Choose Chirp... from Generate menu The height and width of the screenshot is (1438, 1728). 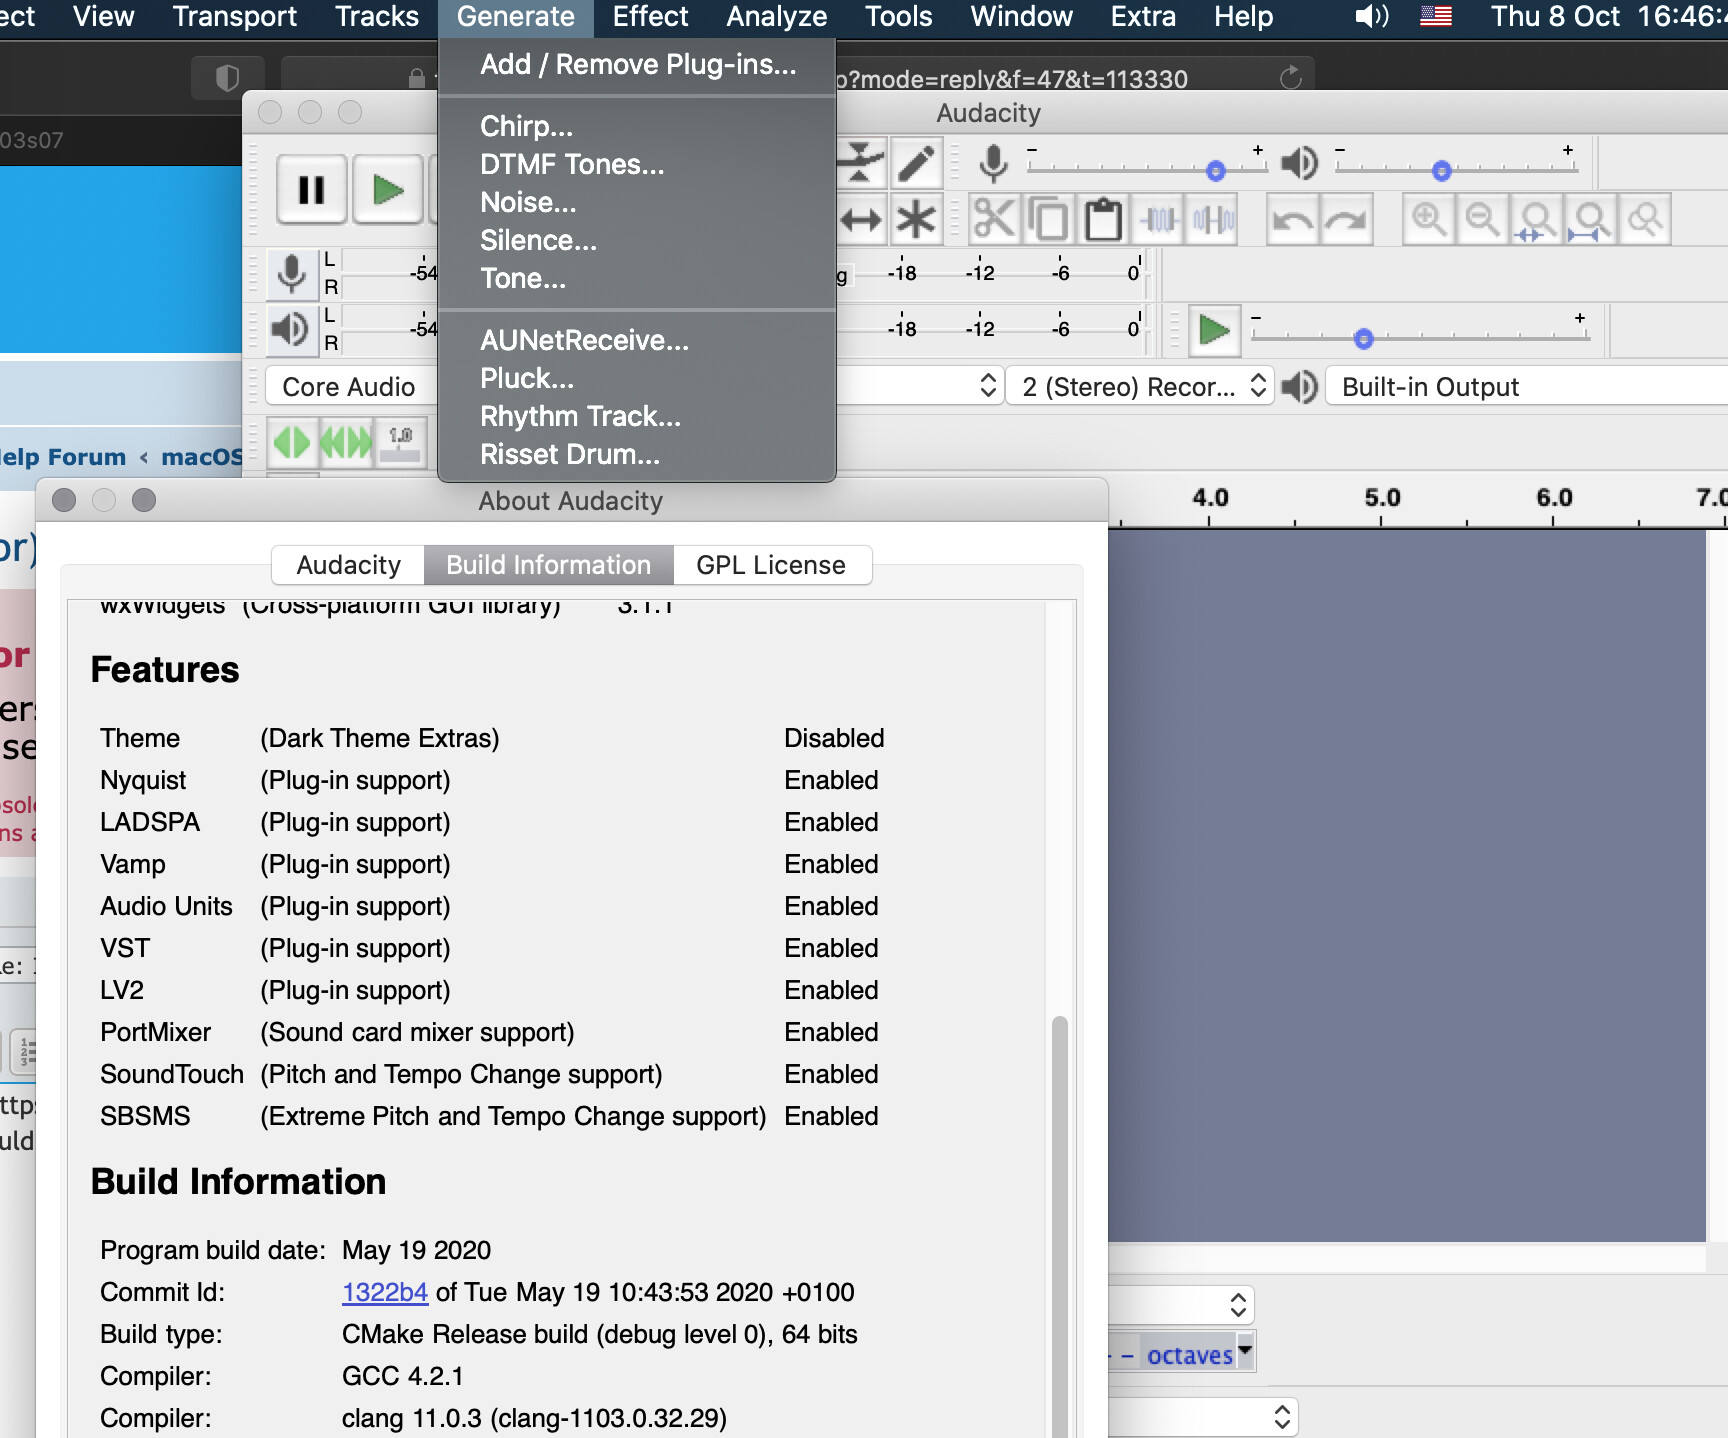coord(637,126)
